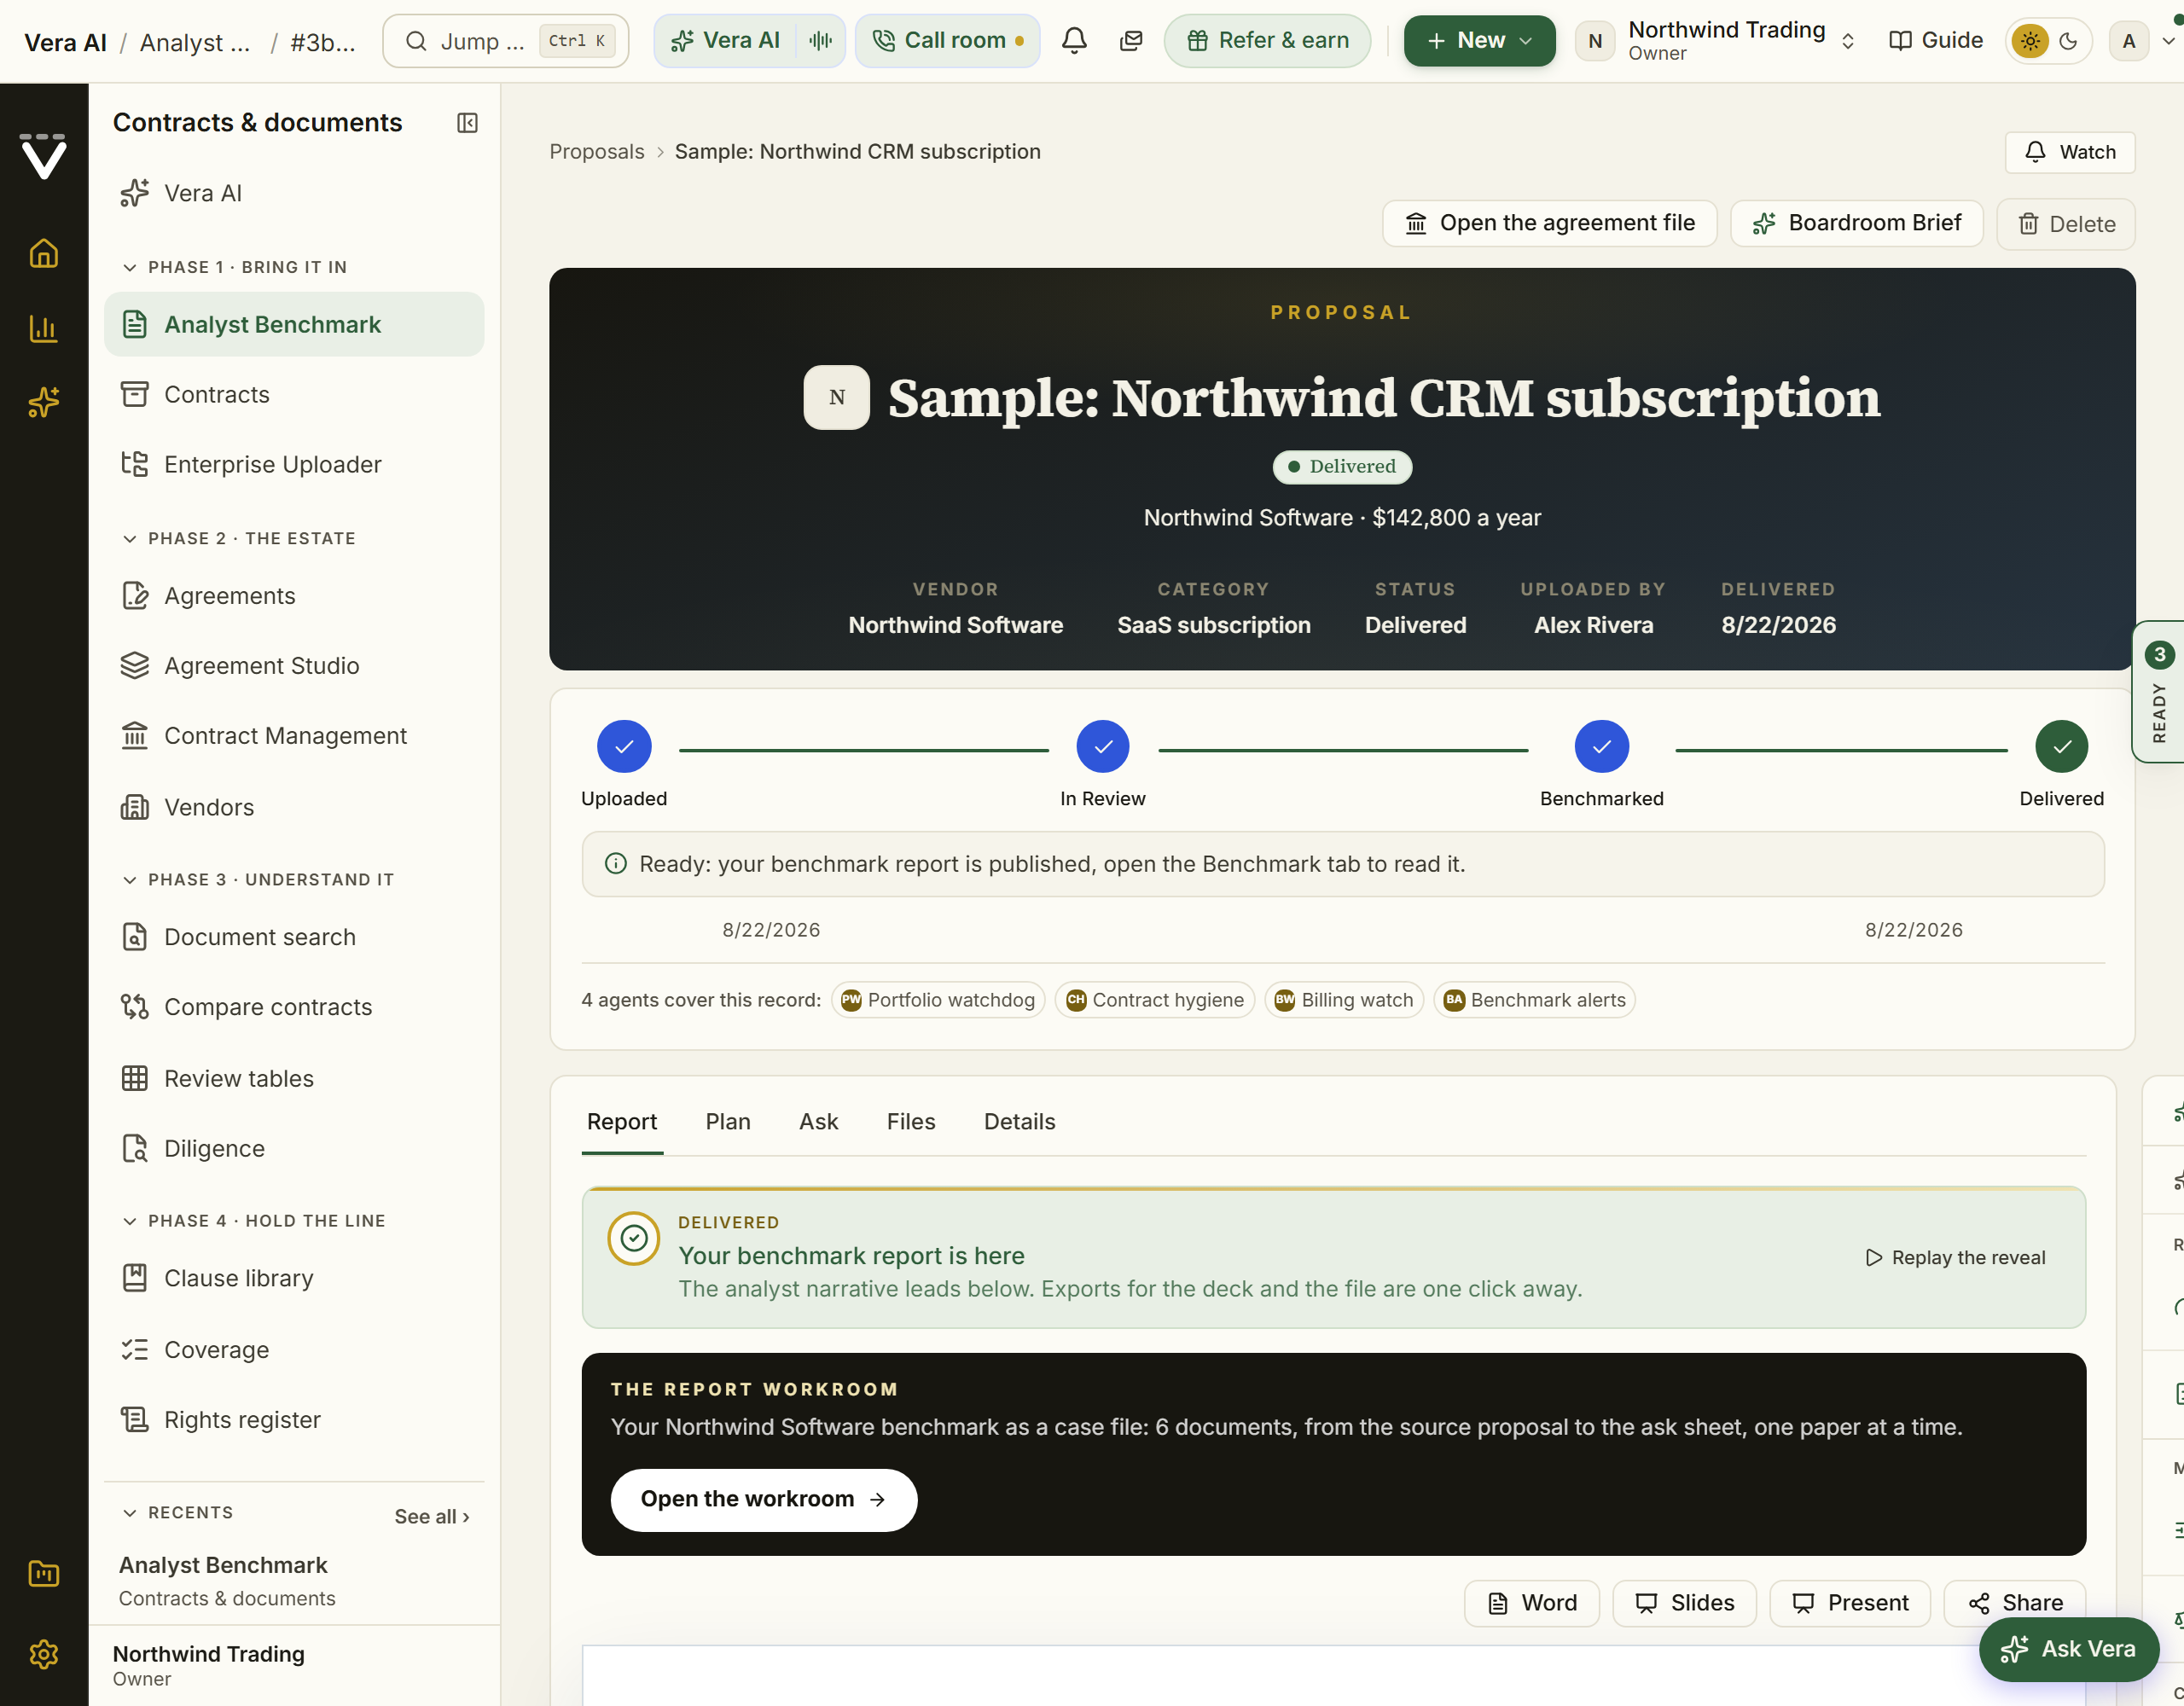This screenshot has width=2184, height=1706.
Task: Export report to Word
Action: click(x=1532, y=1603)
